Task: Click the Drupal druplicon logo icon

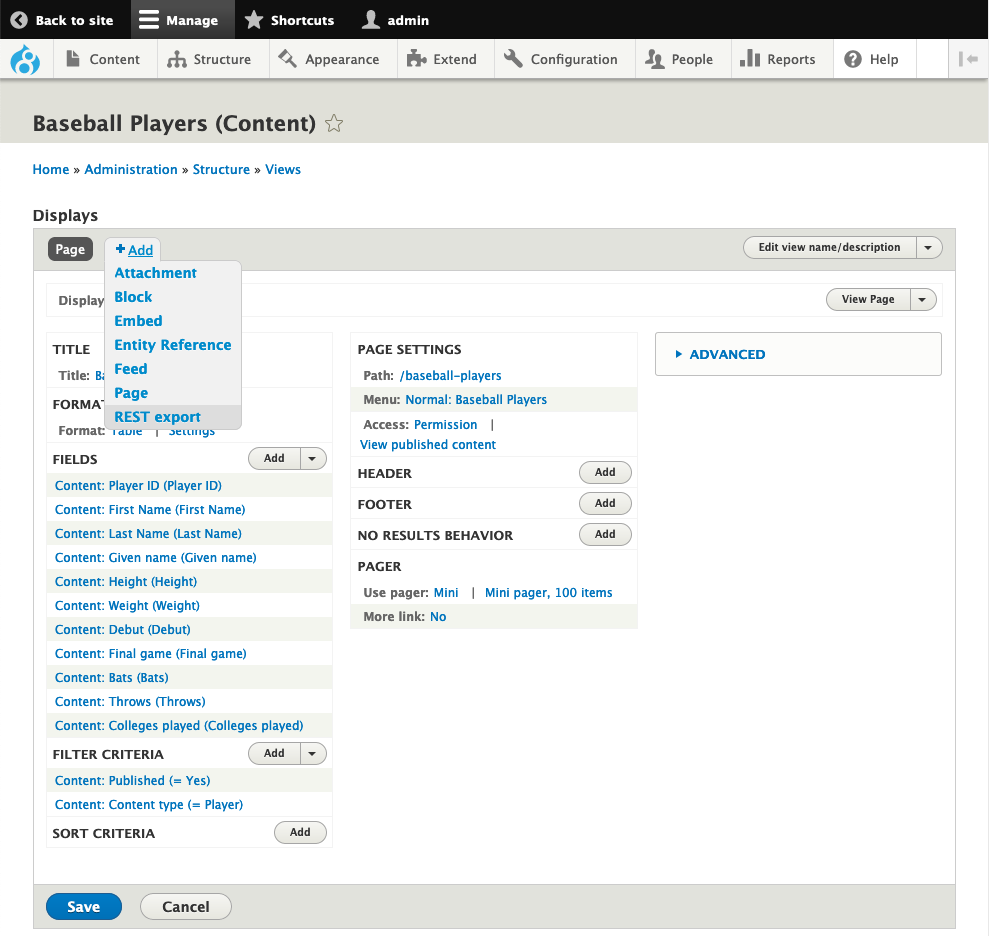Action: 25,59
